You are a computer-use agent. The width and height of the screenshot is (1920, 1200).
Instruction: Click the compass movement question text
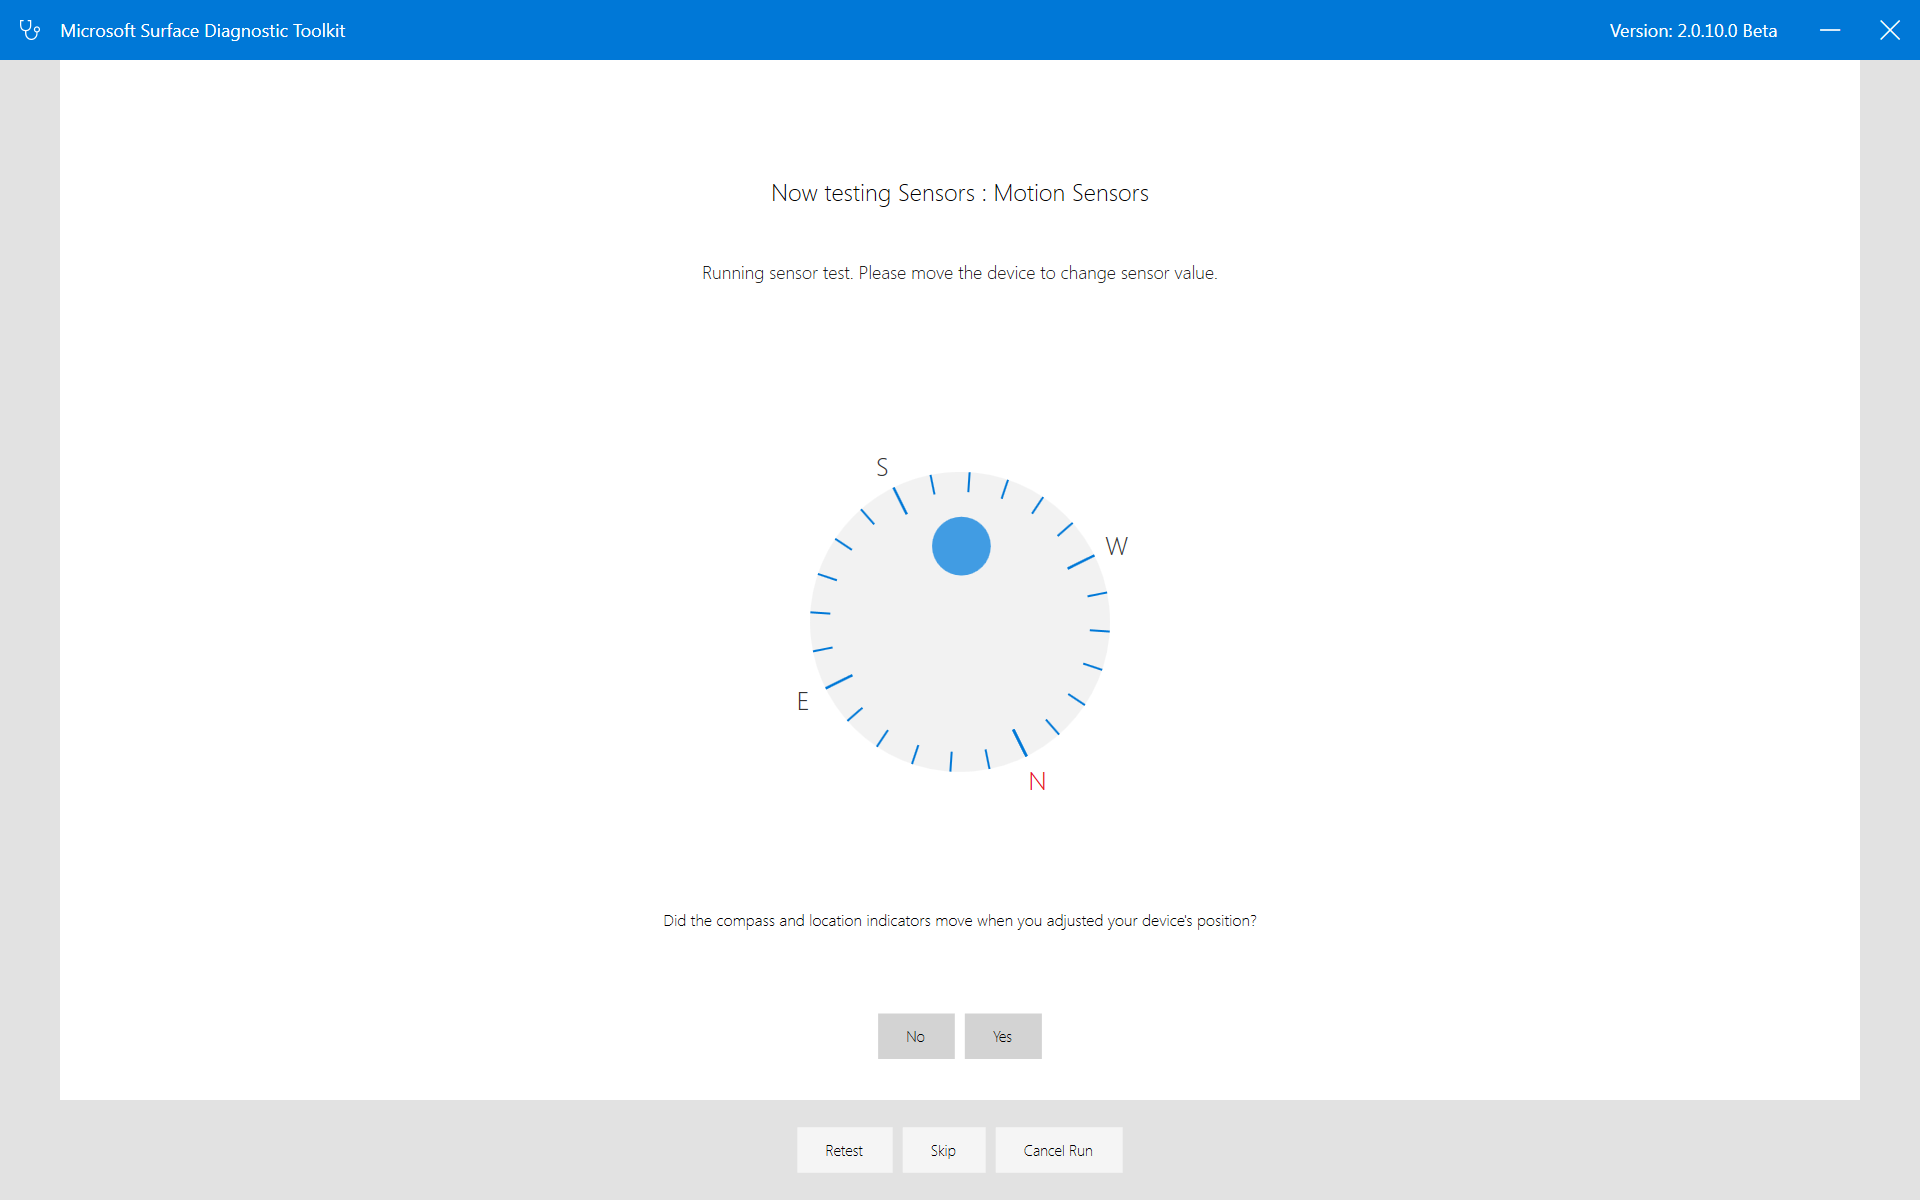[x=960, y=920]
